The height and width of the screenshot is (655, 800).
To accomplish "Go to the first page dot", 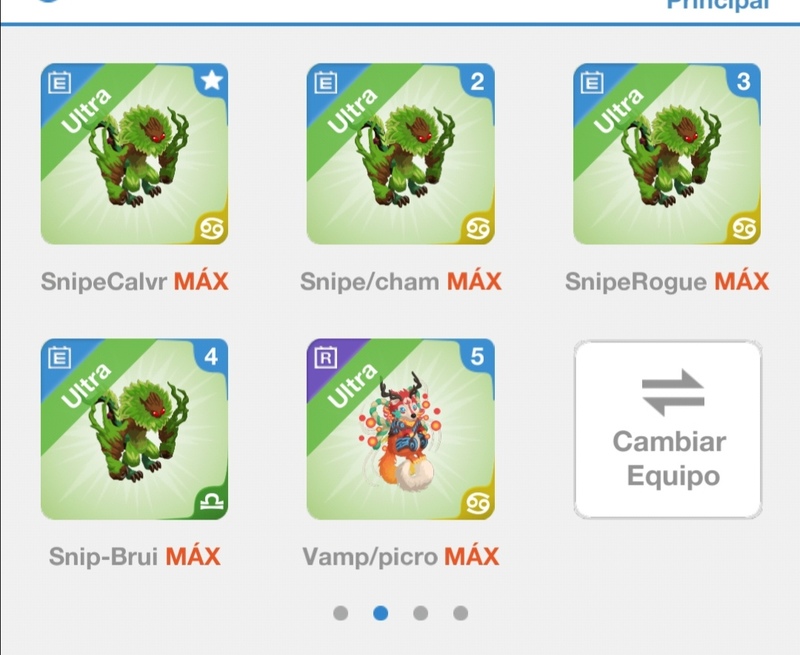I will (340, 613).
